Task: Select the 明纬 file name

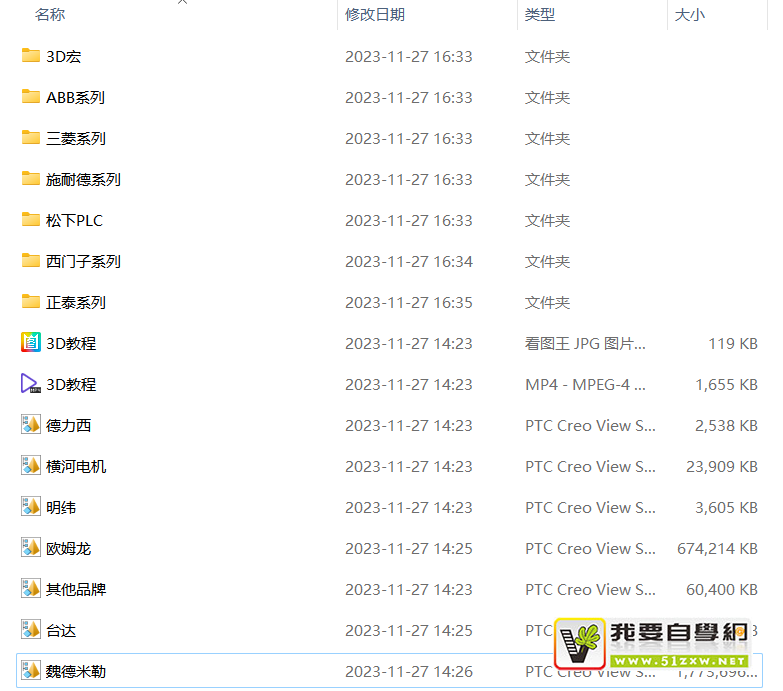Action: point(61,507)
